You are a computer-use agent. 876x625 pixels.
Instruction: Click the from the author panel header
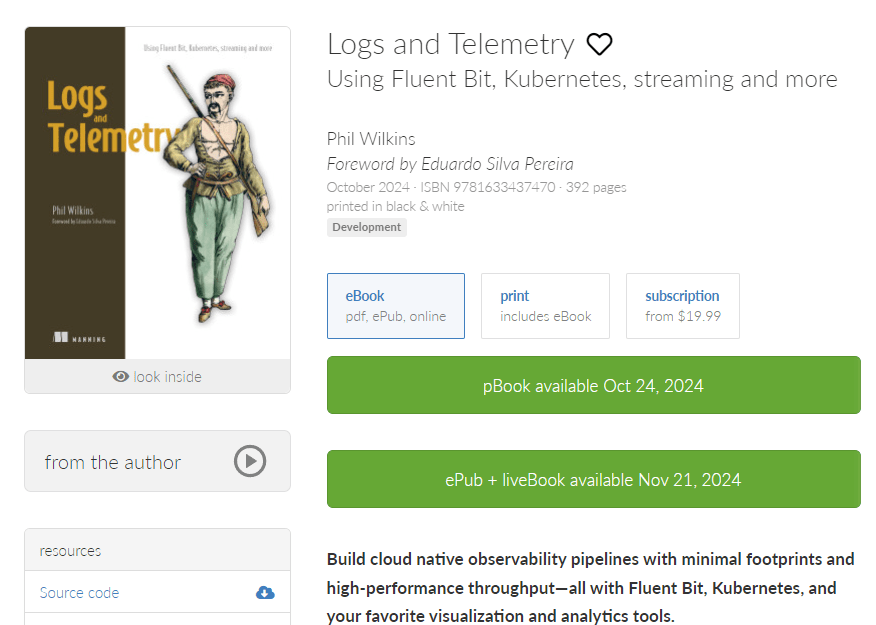113,461
